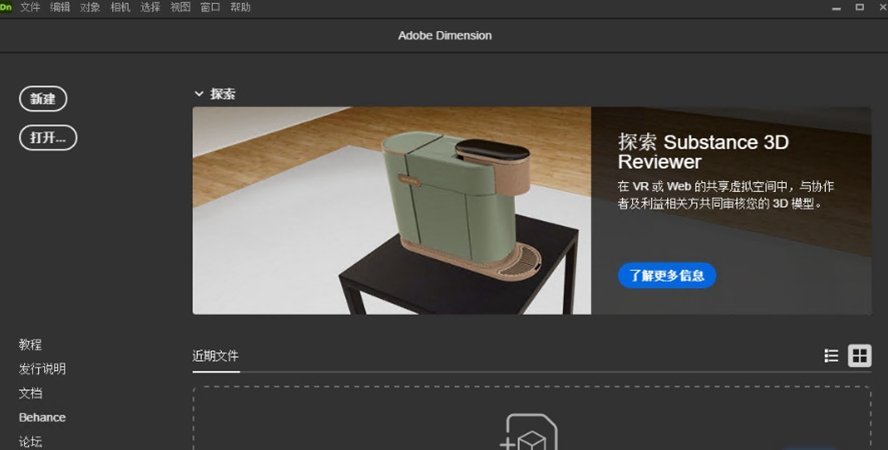Click the coffee machine banner image
Viewport: 888px width, 450px height.
click(x=391, y=211)
